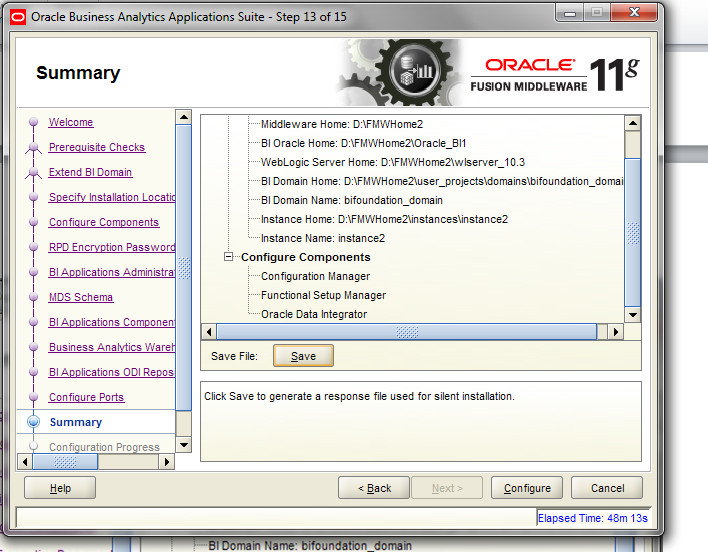708x552 pixels.
Task: Jump to Configure Ports step
Action: coord(87,397)
